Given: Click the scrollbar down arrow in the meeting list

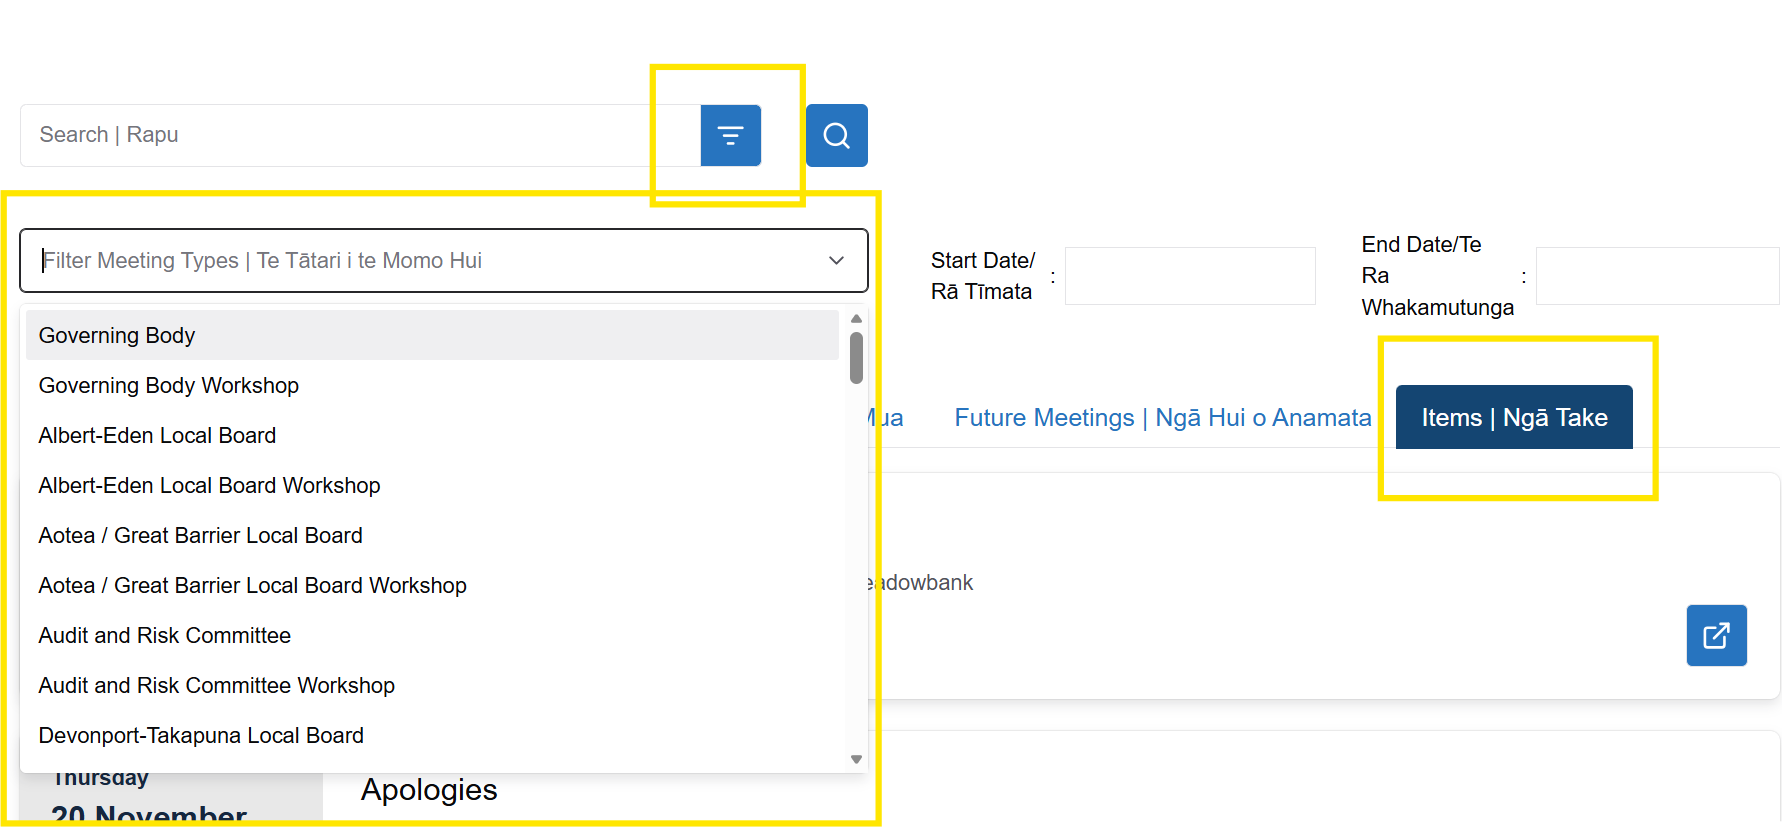Looking at the screenshot, I should [x=856, y=758].
